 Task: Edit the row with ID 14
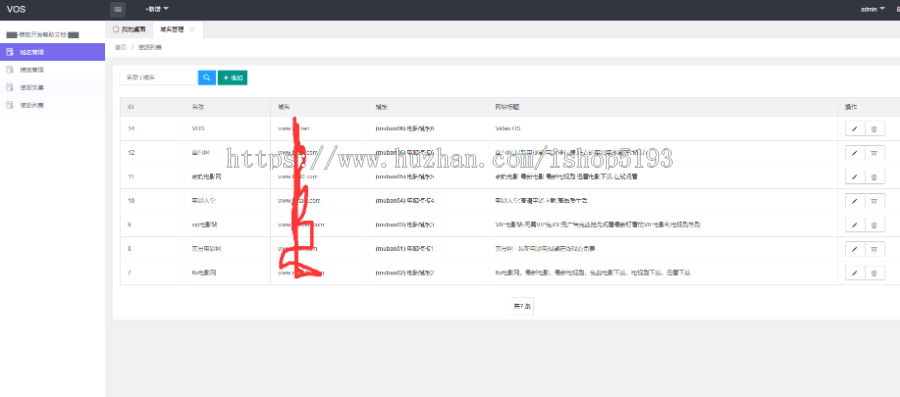pos(855,129)
